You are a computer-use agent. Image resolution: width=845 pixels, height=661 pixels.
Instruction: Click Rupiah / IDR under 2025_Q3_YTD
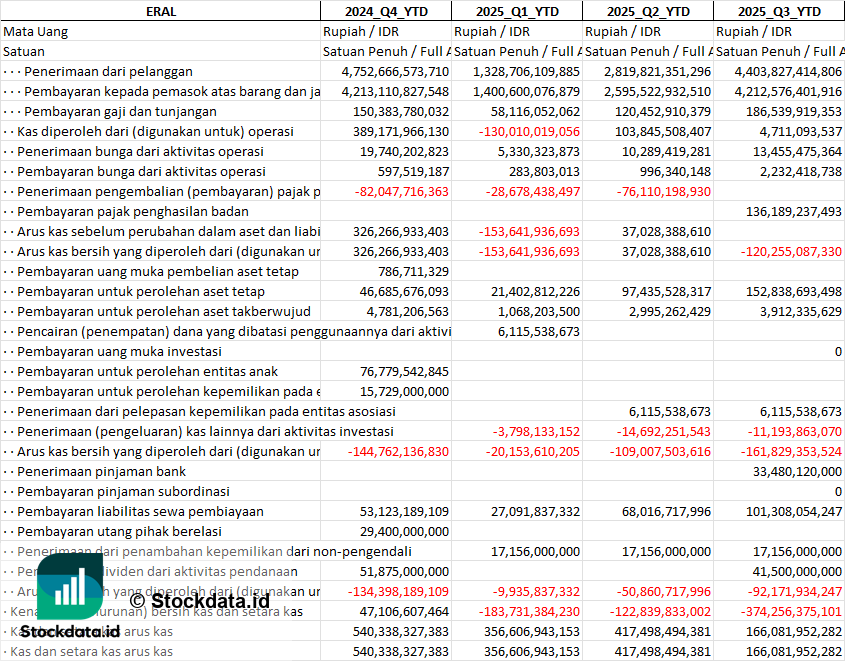point(753,32)
